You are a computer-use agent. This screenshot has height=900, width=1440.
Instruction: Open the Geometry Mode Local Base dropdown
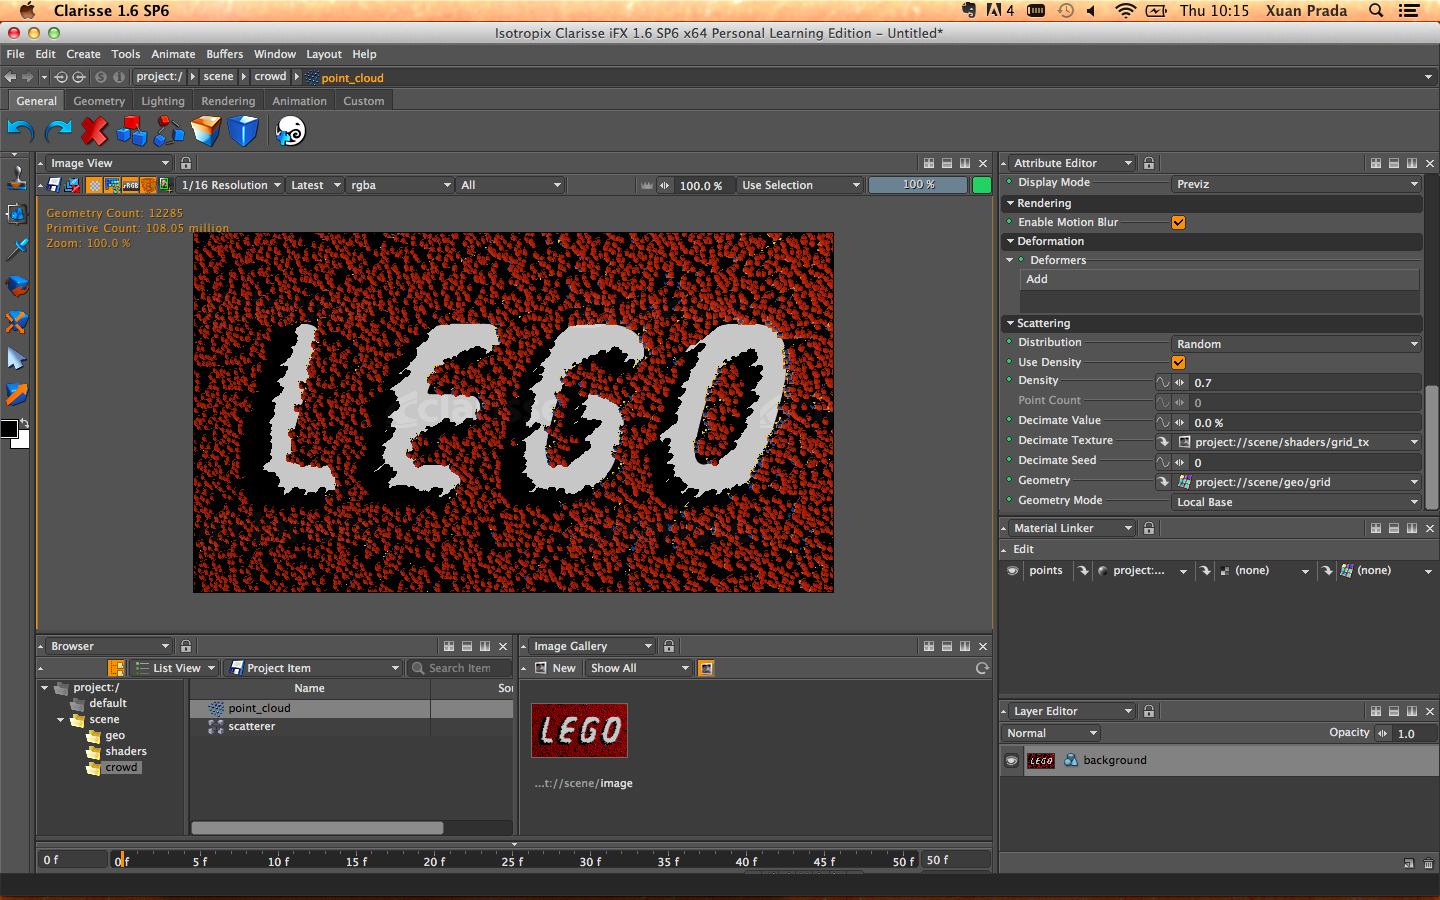(x=1296, y=502)
